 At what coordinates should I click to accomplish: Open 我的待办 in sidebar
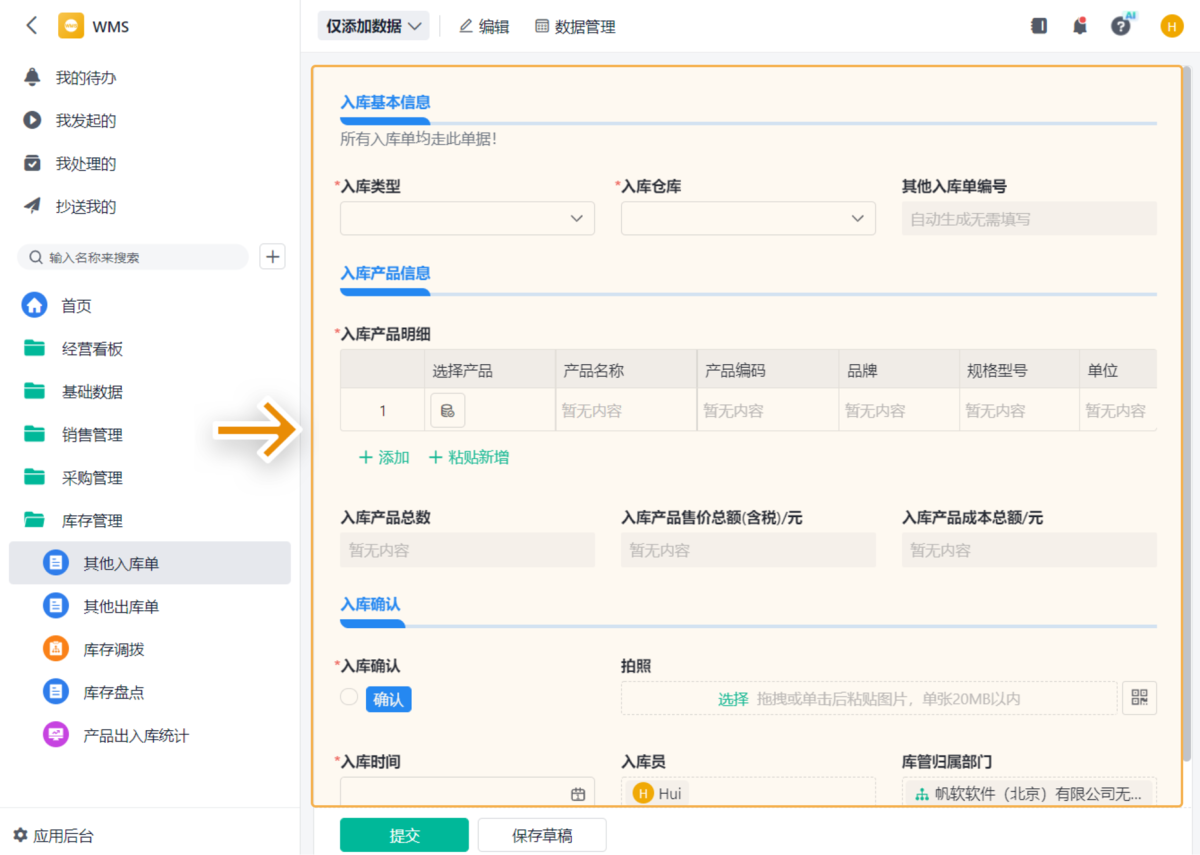(x=86, y=78)
